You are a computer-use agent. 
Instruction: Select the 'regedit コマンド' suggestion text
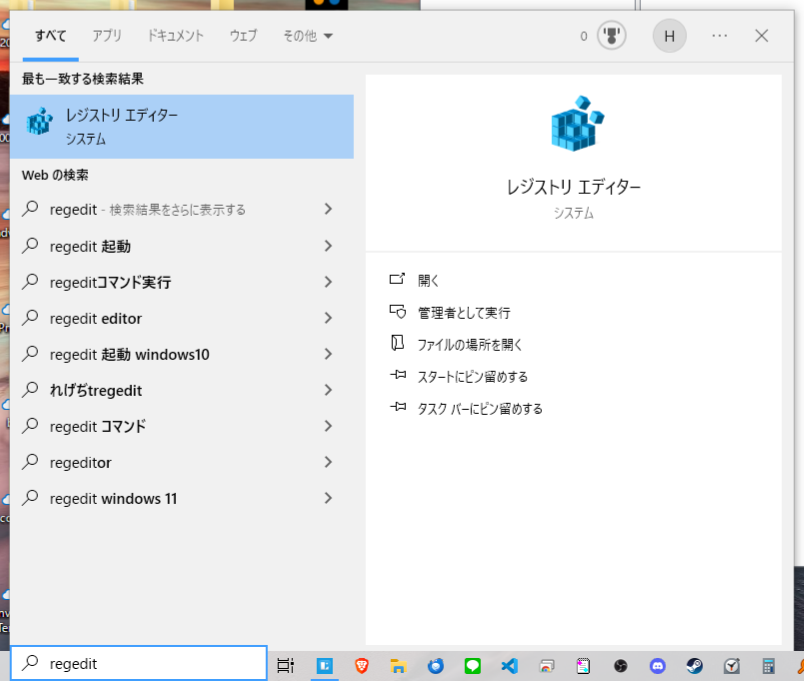point(98,427)
